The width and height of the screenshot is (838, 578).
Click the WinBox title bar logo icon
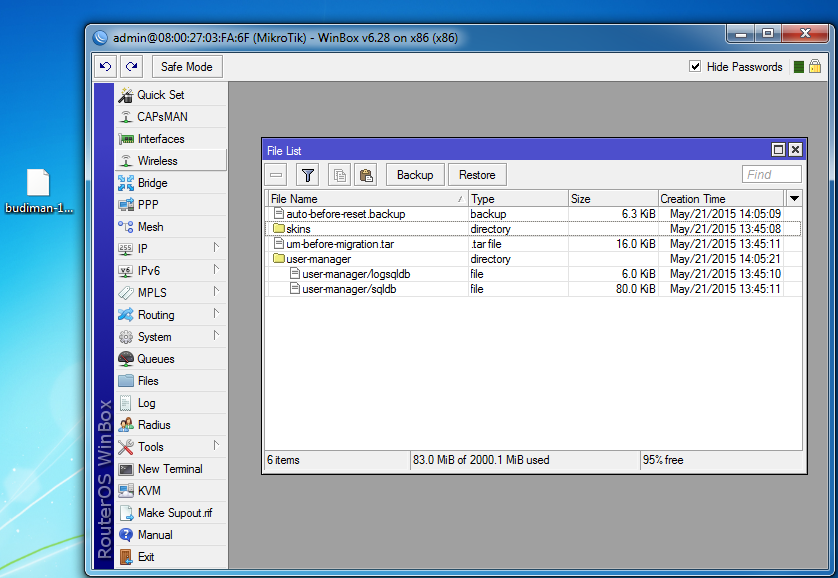100,38
